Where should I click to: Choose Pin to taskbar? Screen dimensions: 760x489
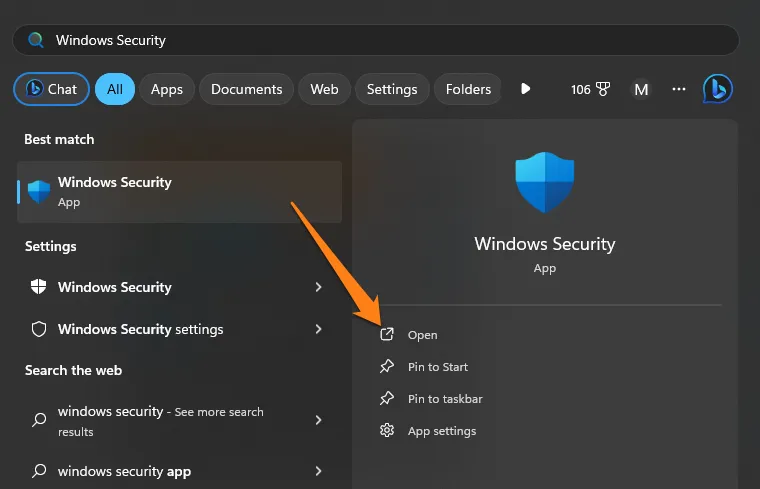(445, 399)
